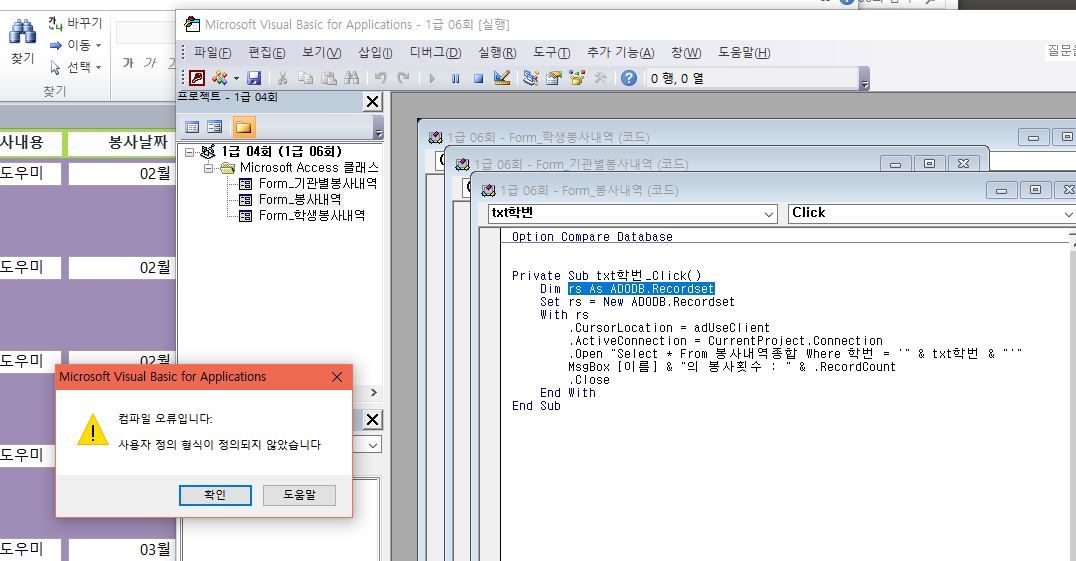Open the 도구(T) menu
The image size is (1076, 561).
coord(551,53)
